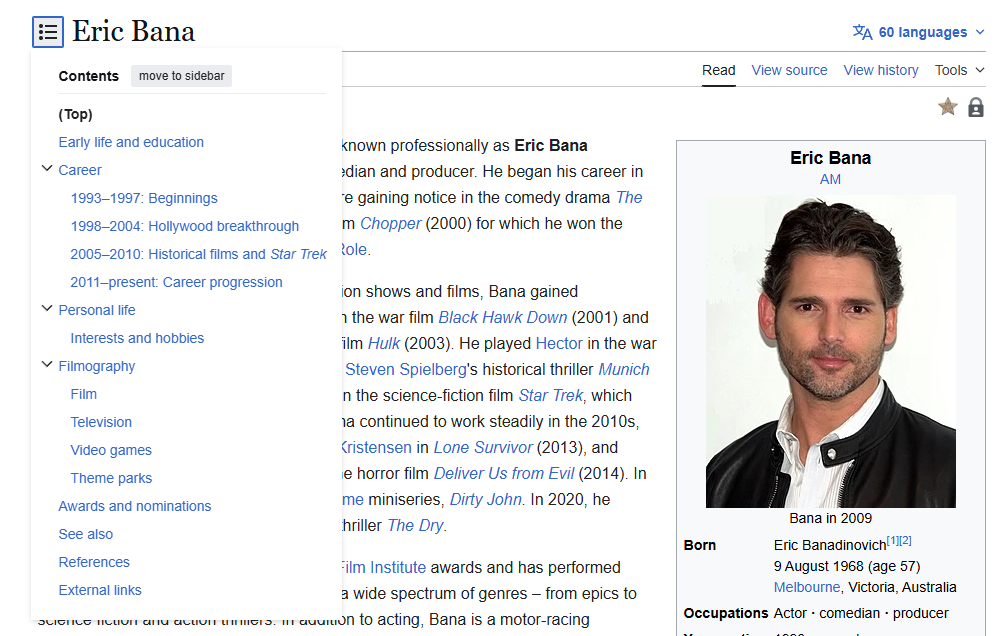Go to the References section
Screen dimensions: 1000x636
(94, 563)
